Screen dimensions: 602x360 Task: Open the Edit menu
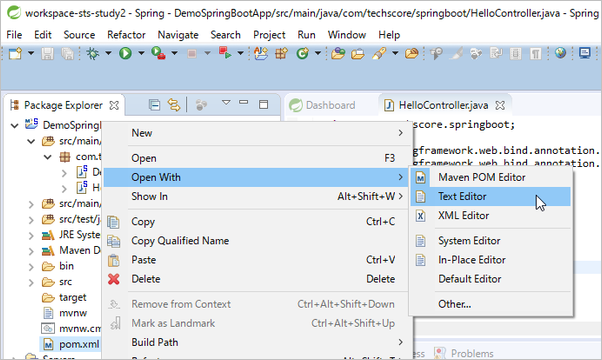tap(43, 35)
